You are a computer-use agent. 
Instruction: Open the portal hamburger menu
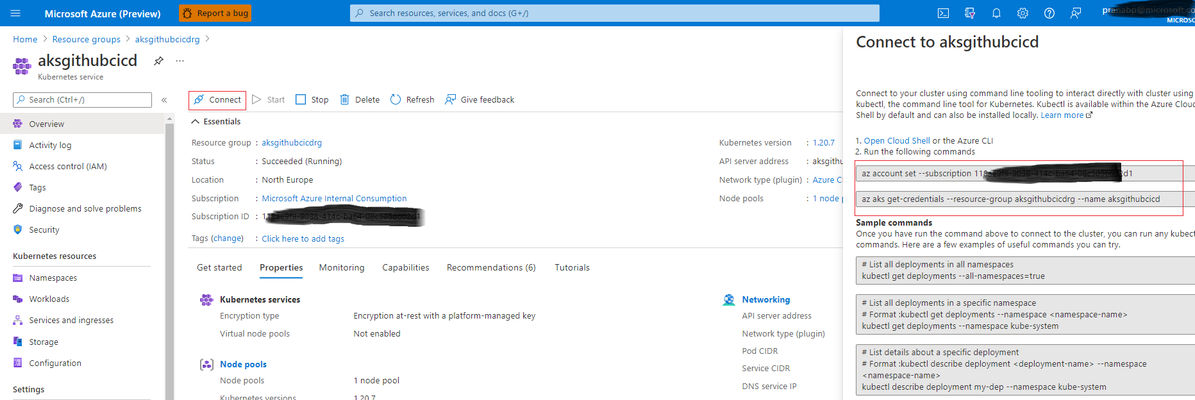pos(16,13)
